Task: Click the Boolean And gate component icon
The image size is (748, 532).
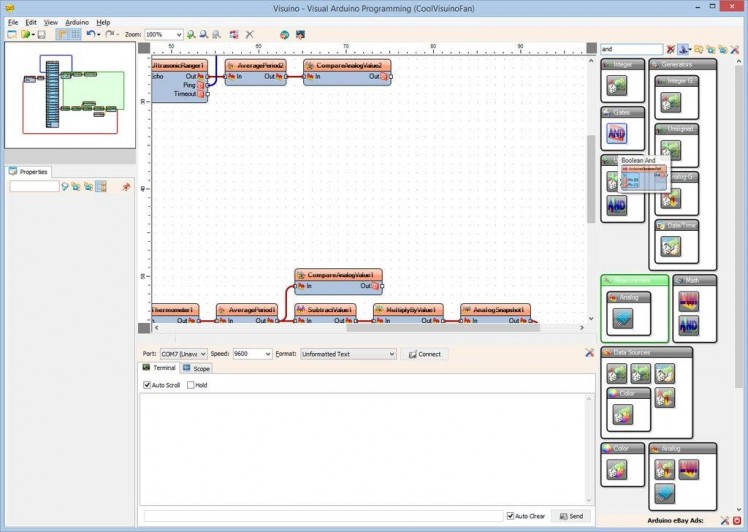Action: (617, 132)
